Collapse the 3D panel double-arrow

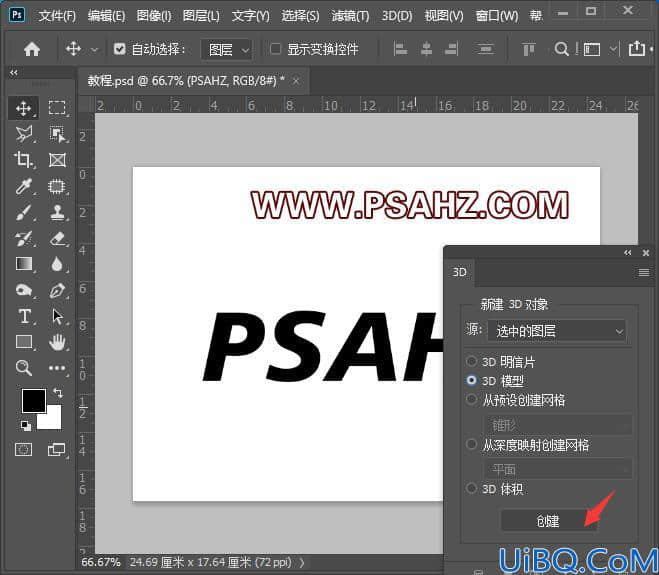pos(627,253)
